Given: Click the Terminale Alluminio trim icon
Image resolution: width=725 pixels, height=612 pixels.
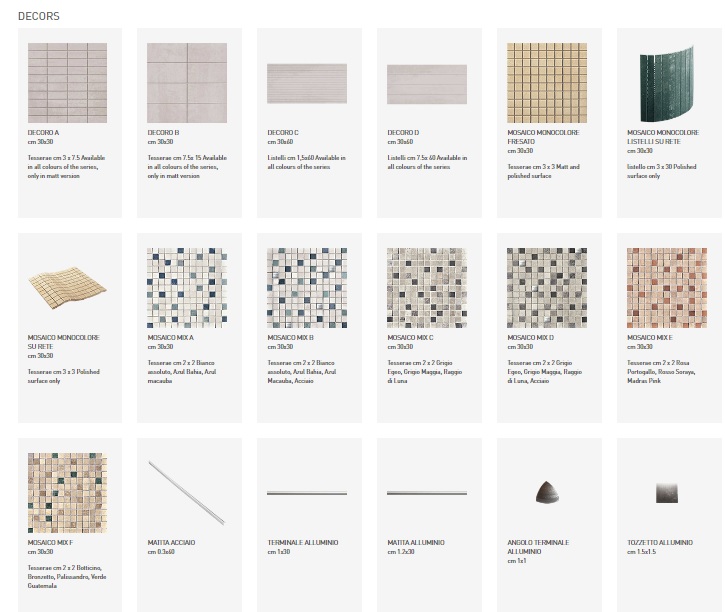Looking at the screenshot, I should (x=306, y=494).
